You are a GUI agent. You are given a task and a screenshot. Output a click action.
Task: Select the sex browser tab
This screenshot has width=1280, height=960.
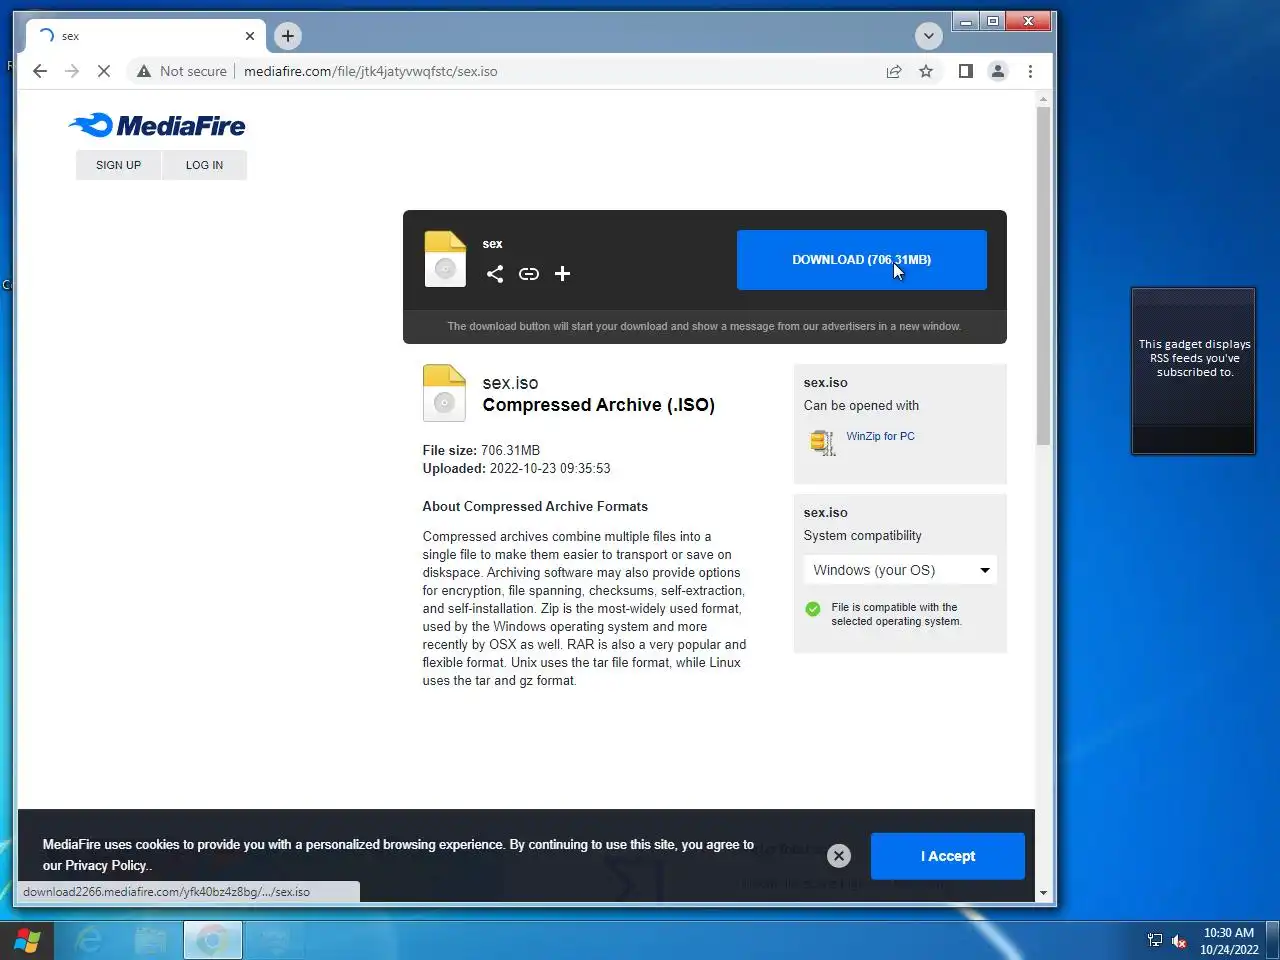[146, 36]
